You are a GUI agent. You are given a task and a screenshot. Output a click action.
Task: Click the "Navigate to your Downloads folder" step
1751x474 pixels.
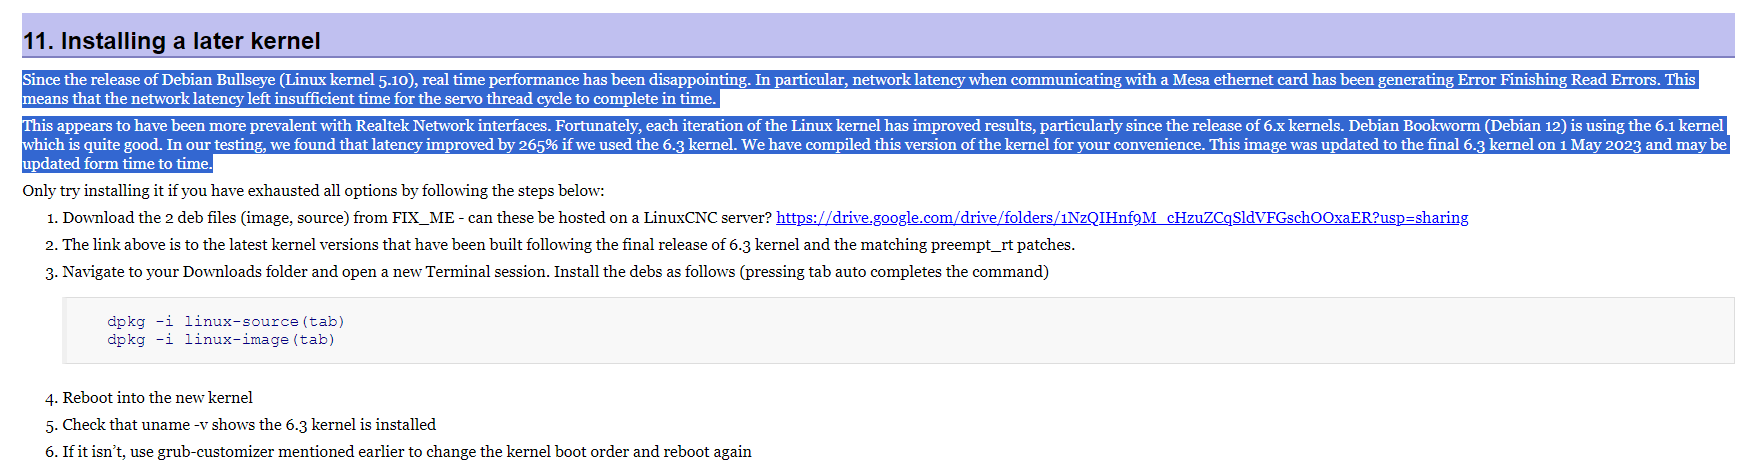tap(555, 272)
